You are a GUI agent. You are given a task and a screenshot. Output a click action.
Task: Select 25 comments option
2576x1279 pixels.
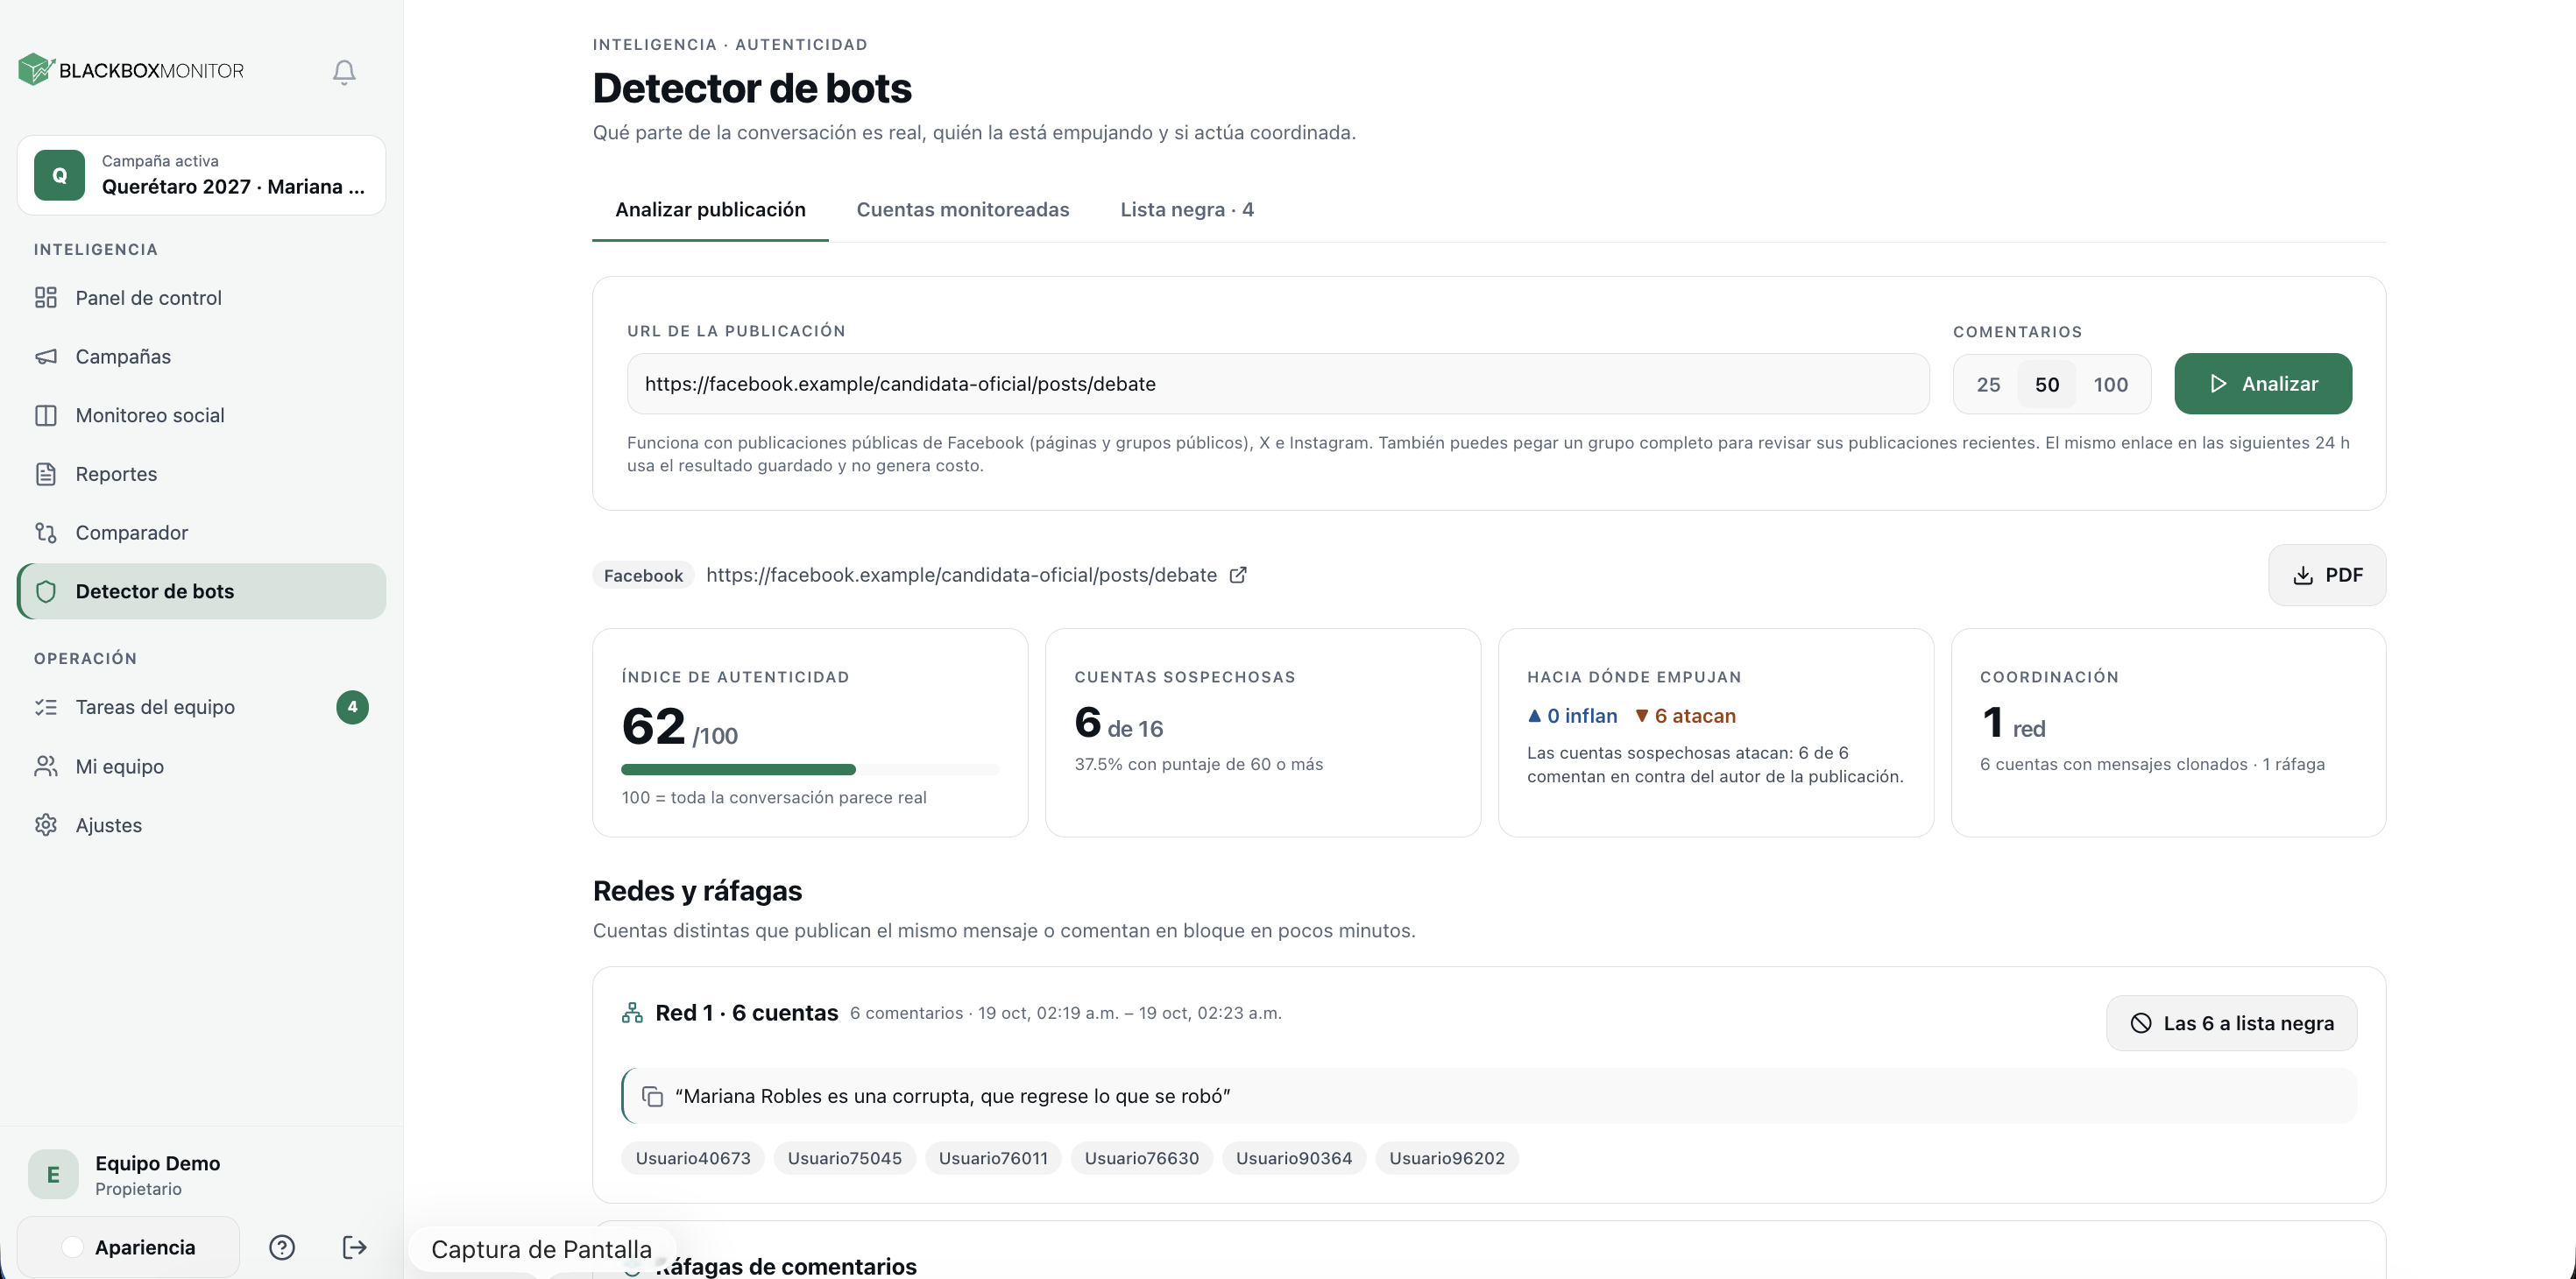tap(1988, 385)
